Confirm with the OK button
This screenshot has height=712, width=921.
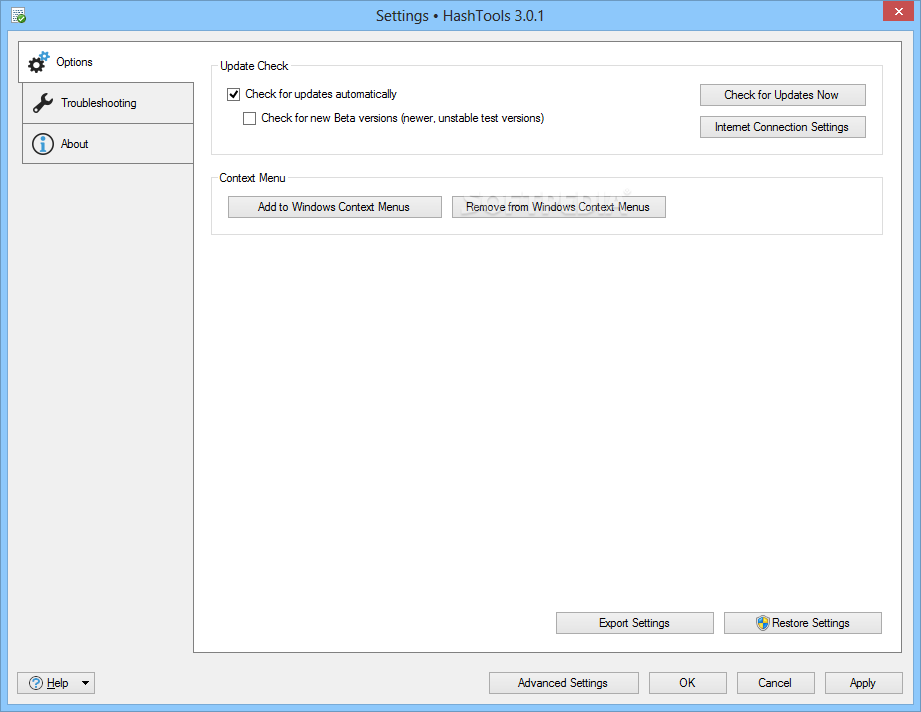[688, 683]
